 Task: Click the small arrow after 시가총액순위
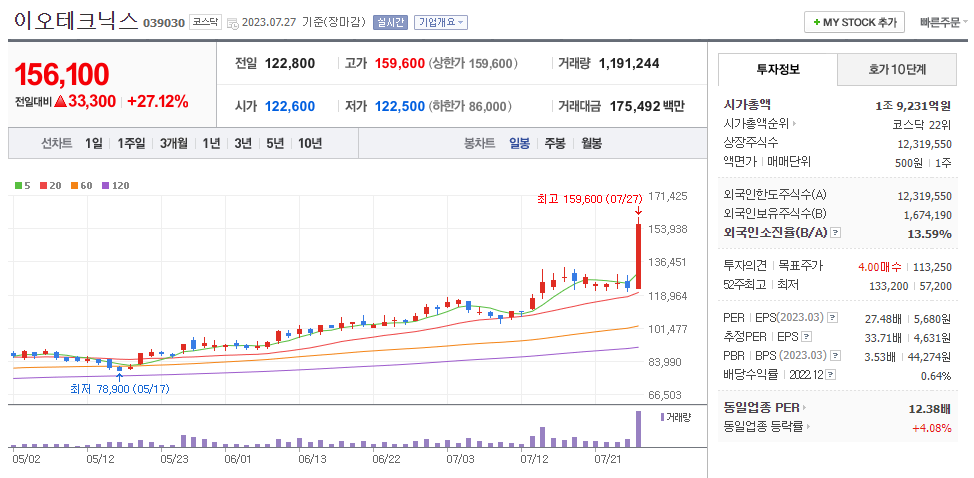tap(794, 124)
